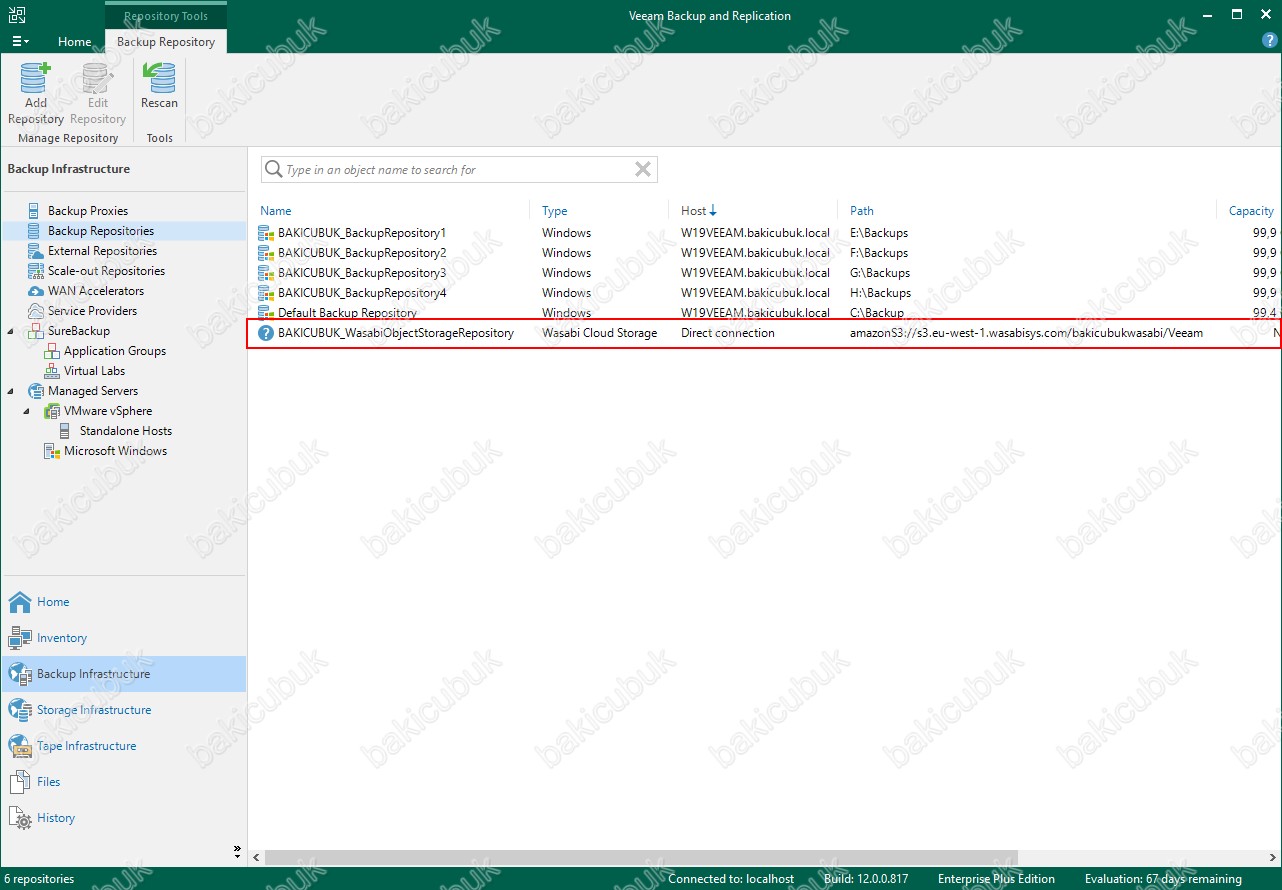Select BAKICUBUK_BackupRepository1 row
1282x890 pixels.
765,233
